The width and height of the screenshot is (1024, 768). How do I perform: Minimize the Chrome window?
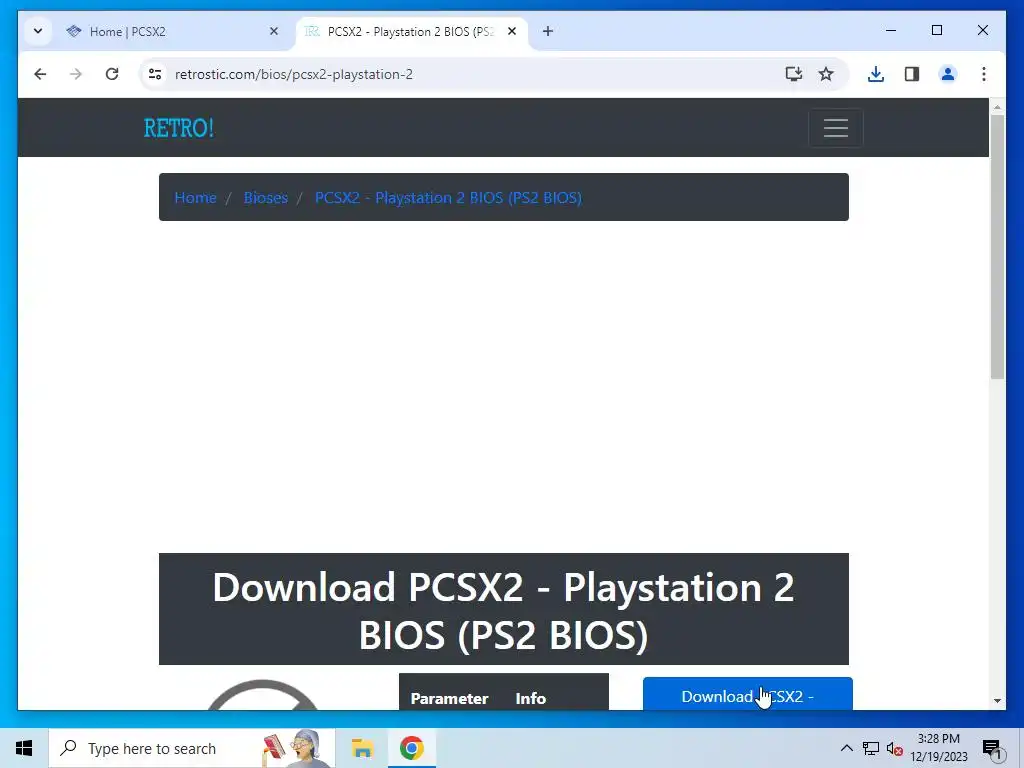coord(891,30)
